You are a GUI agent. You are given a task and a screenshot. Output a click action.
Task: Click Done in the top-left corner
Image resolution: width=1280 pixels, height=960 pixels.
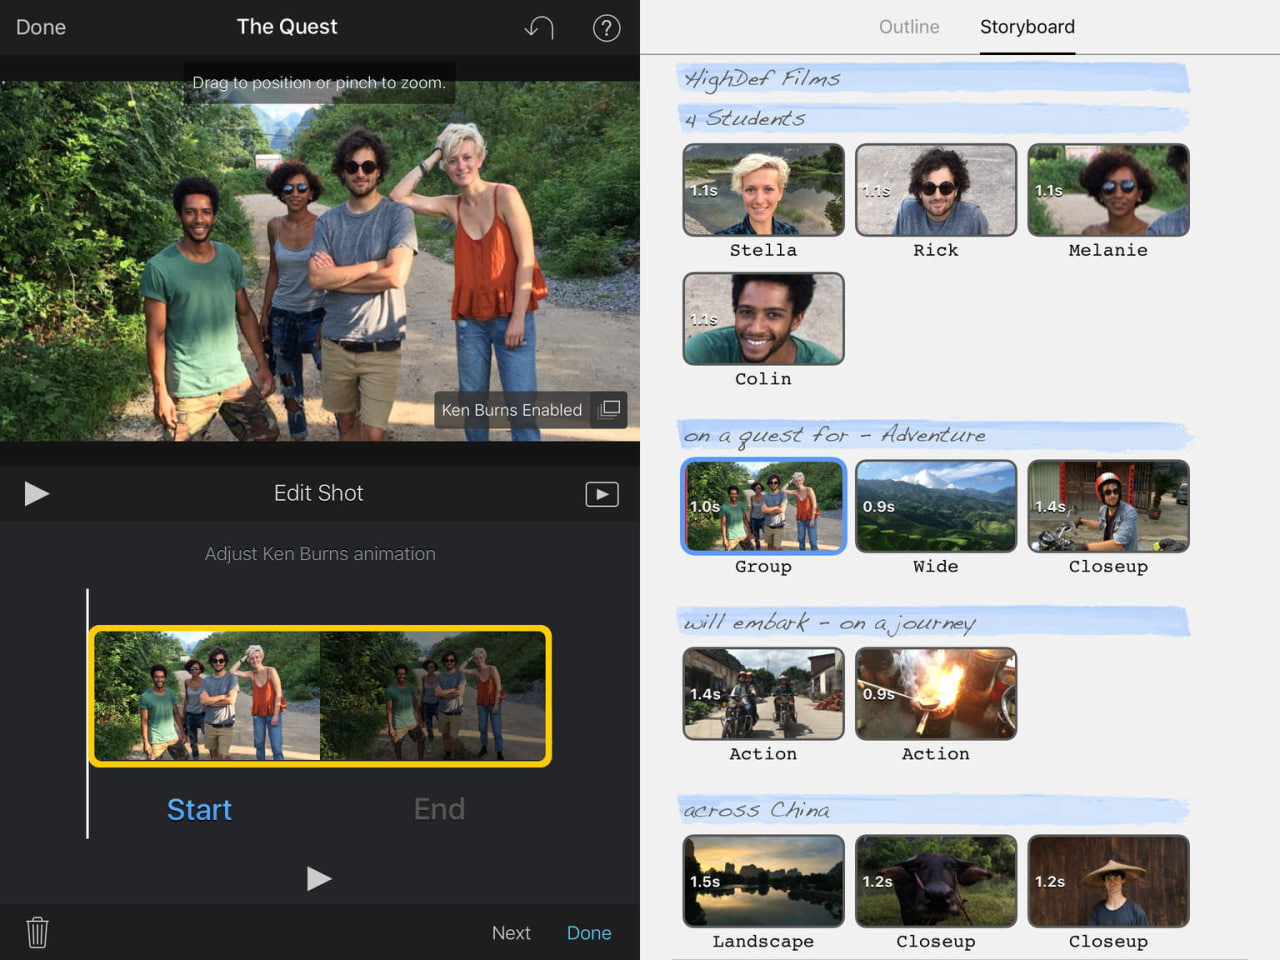(x=41, y=27)
